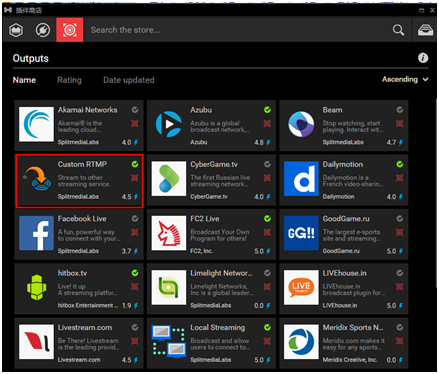Click the Azubu play logo

[169, 124]
